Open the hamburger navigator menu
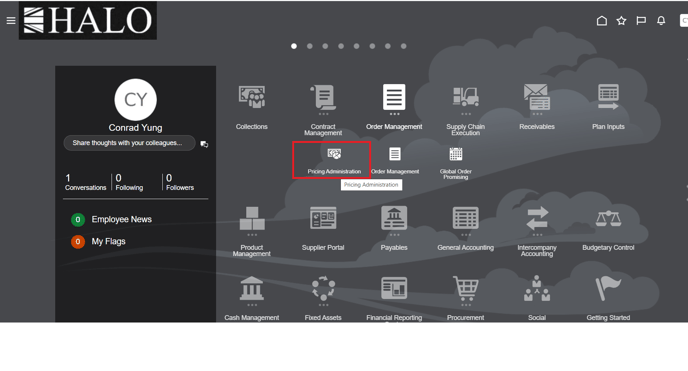The height and width of the screenshot is (371, 688). (11, 21)
